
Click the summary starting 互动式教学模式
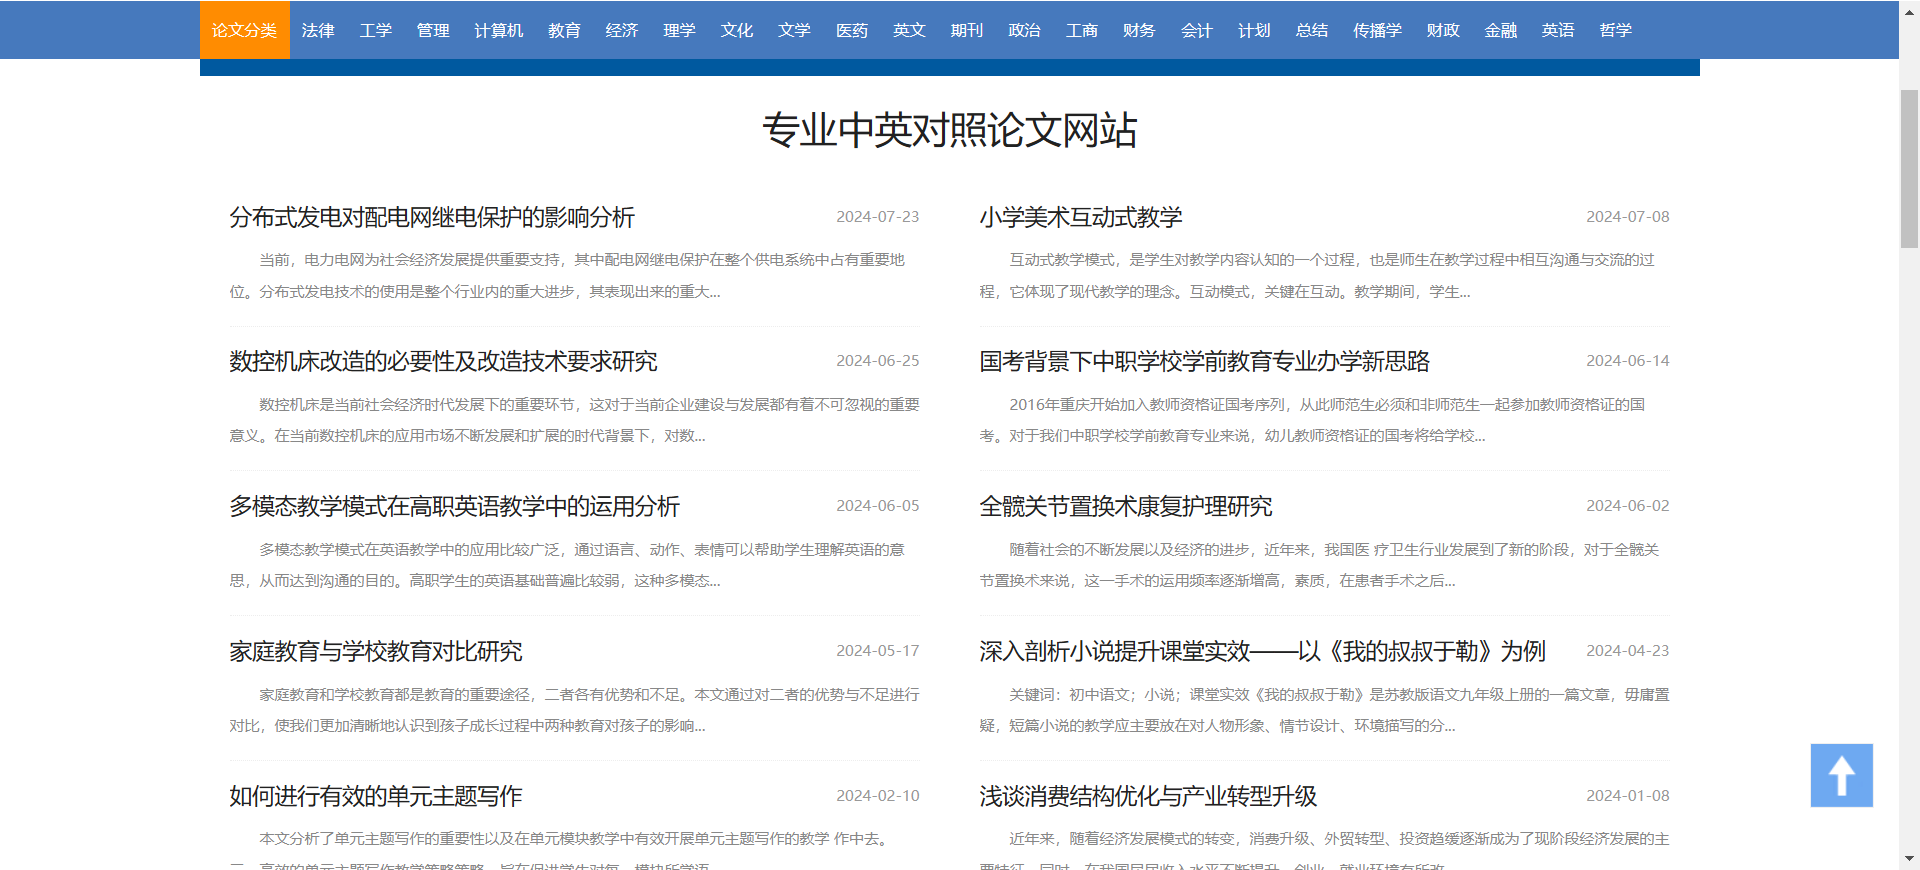point(1324,275)
